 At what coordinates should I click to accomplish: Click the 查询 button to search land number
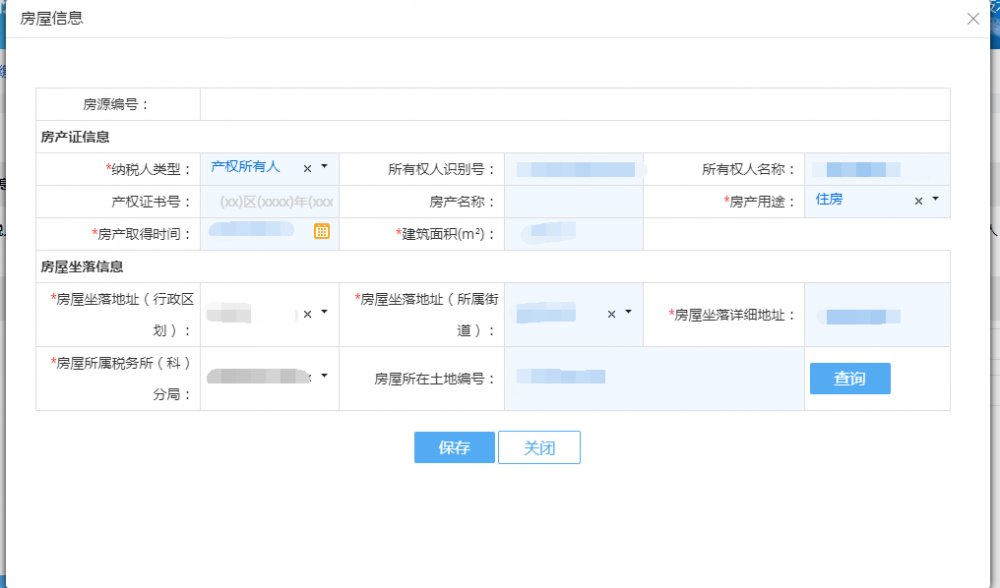[x=849, y=378]
